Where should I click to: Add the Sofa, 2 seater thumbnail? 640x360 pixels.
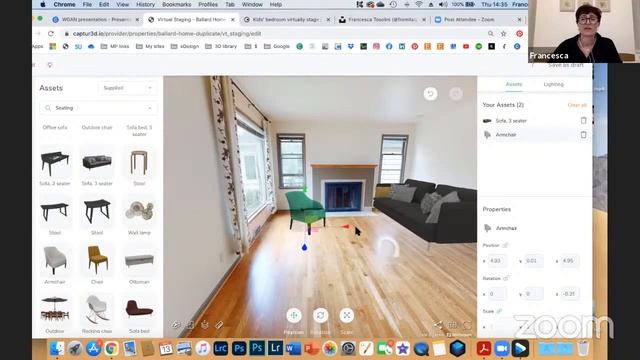click(55, 163)
